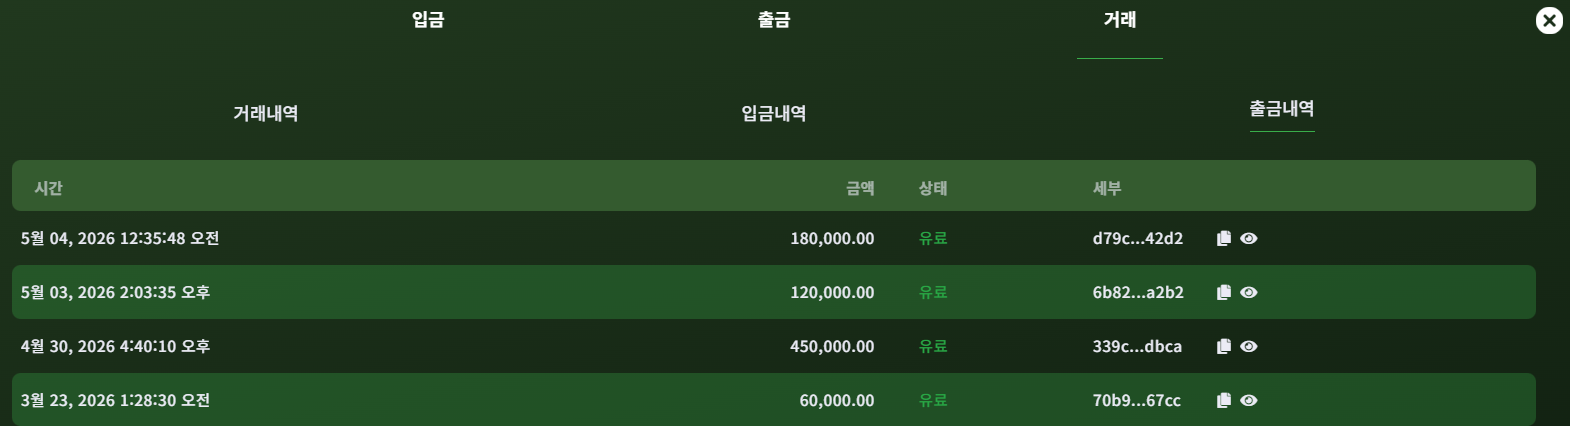Screen dimensions: 1570x426
Task: Switch to the 입금 tab
Action: click(x=428, y=20)
